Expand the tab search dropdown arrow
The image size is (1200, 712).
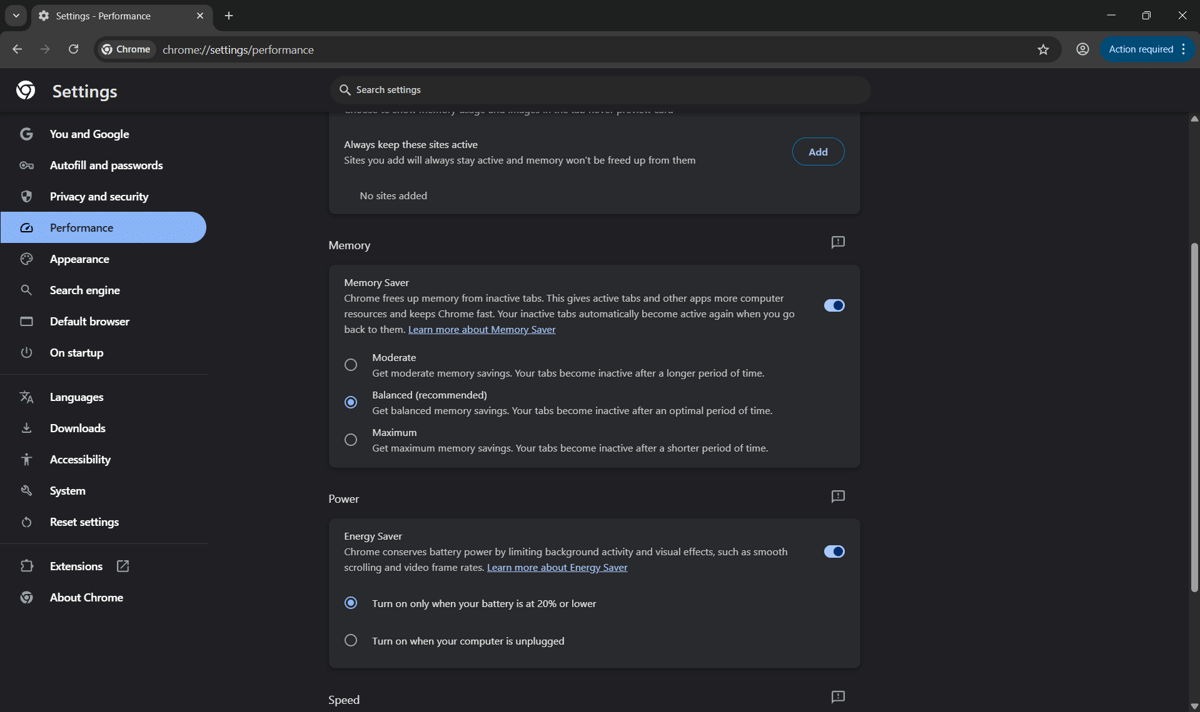(16, 16)
